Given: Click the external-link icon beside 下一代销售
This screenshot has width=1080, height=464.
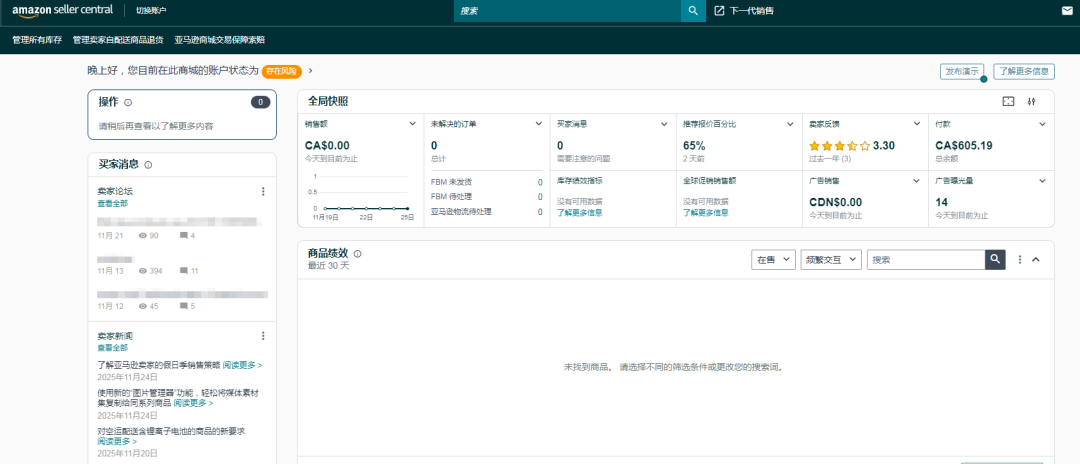Looking at the screenshot, I should tap(719, 10).
